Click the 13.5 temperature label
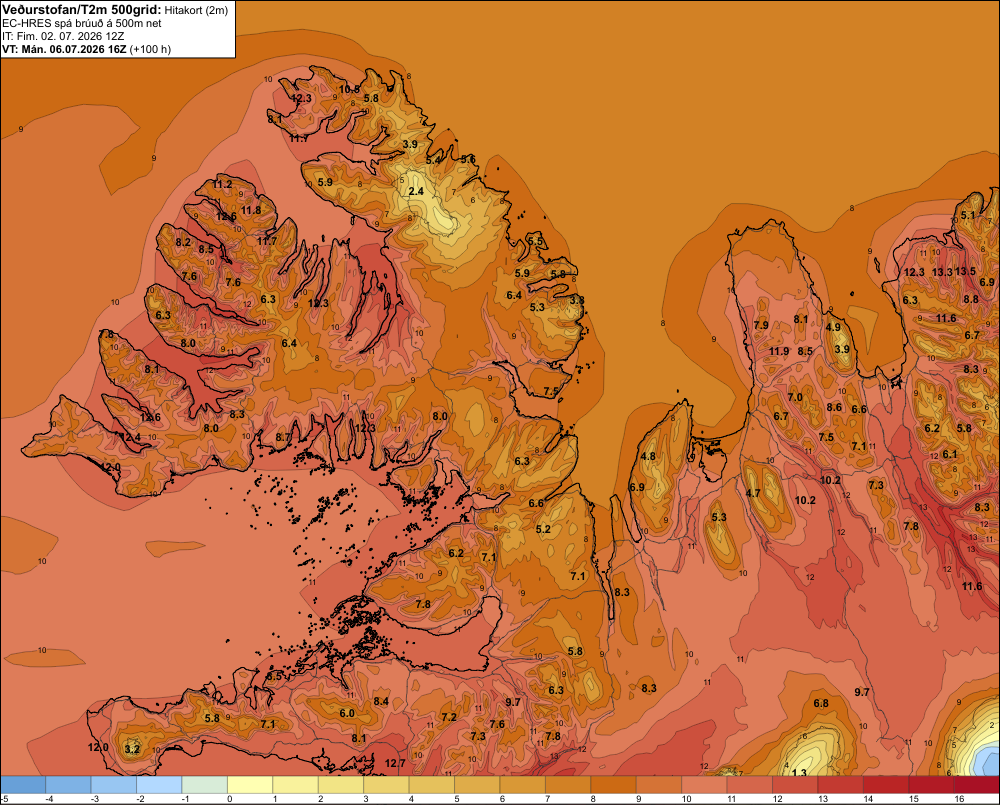 (x=965, y=271)
